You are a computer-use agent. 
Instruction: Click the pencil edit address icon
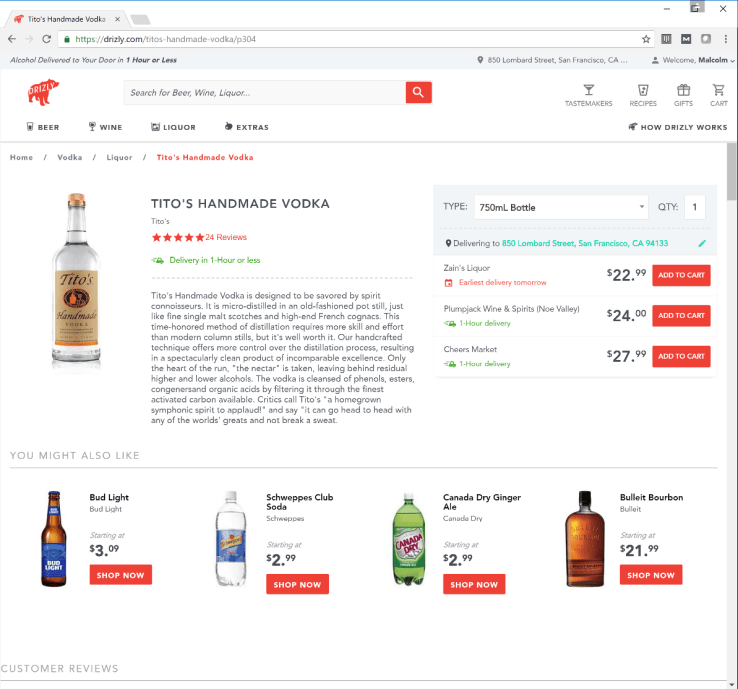tap(702, 243)
